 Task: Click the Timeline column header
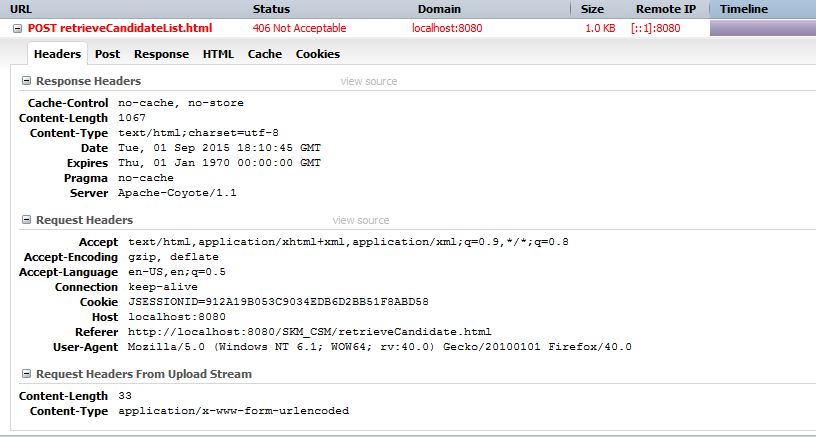pos(744,9)
